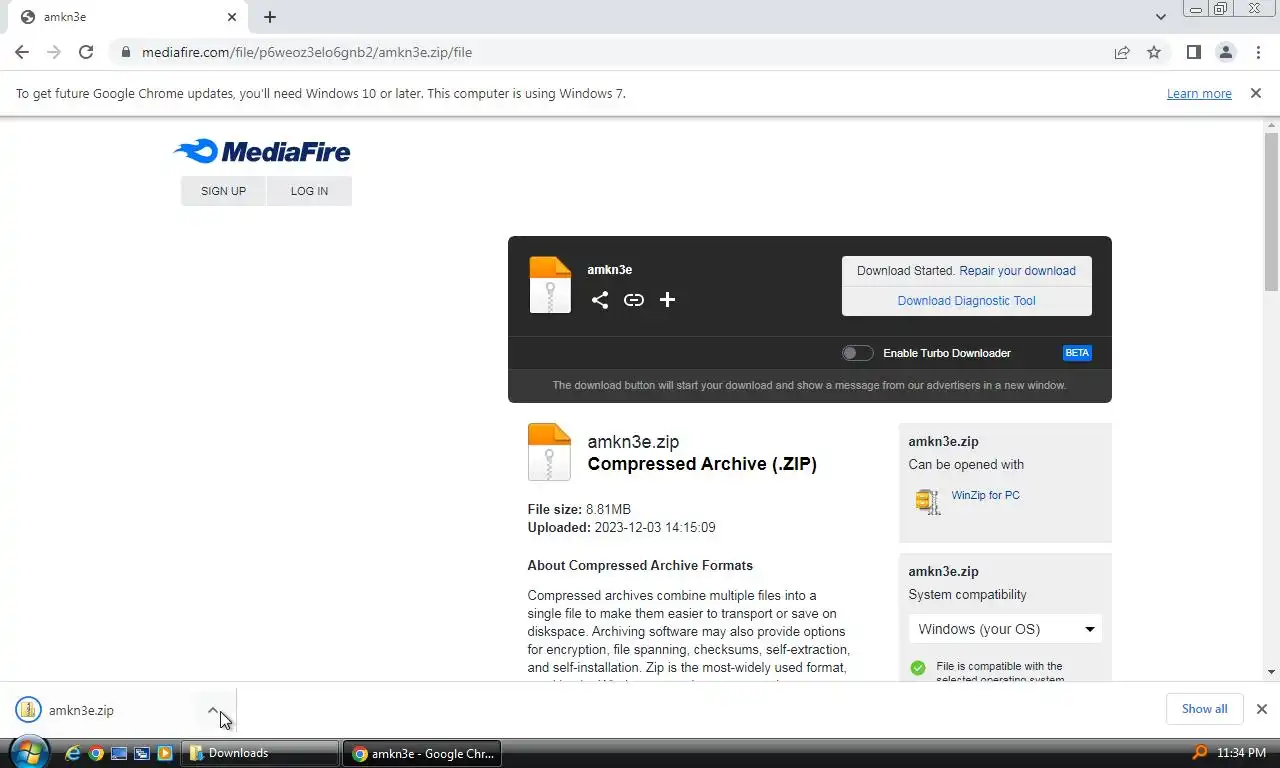Open a new tab with the plus button
1280x768 pixels.
tap(270, 17)
